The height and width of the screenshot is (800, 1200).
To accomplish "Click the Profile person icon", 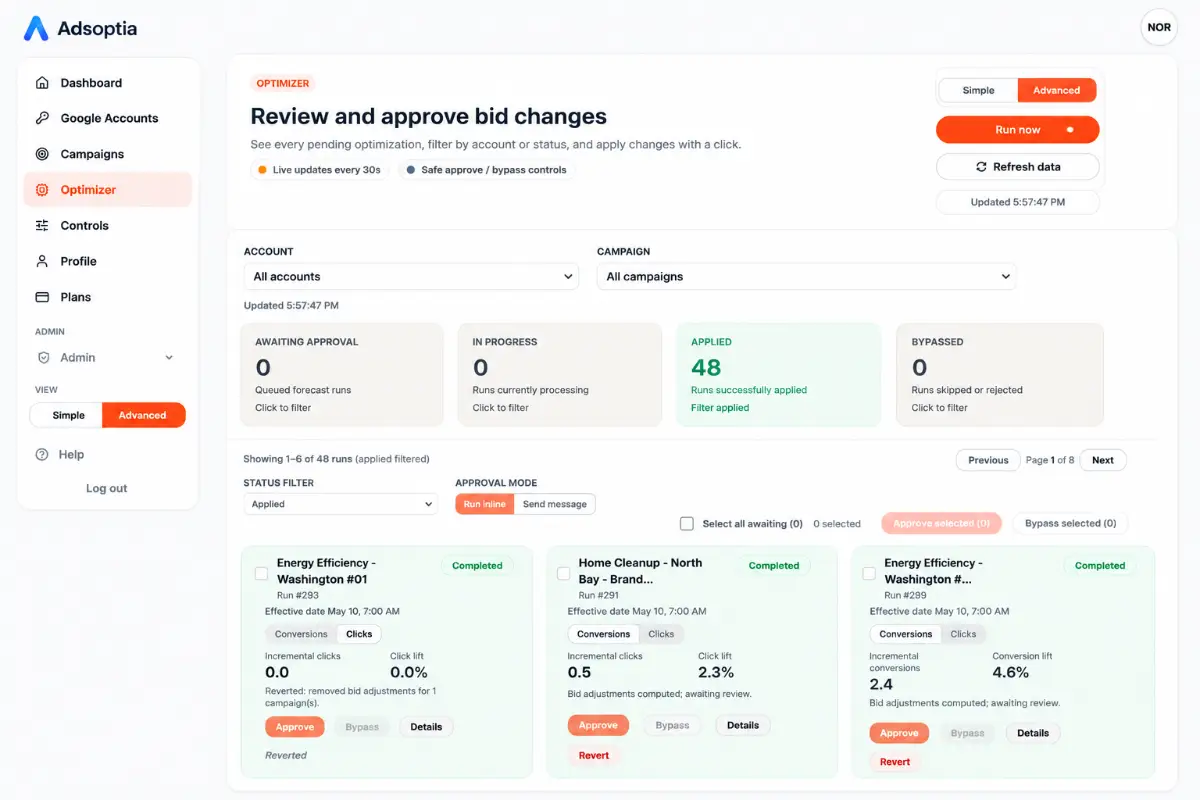I will 42,261.
